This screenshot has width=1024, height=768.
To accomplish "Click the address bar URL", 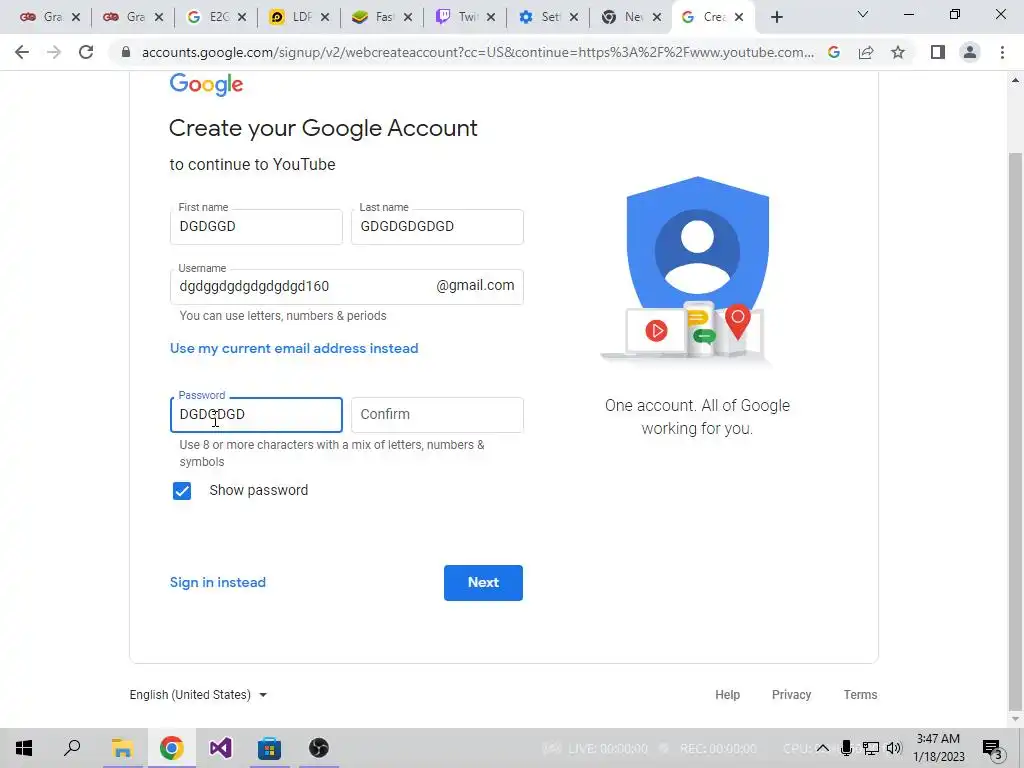I will (477, 52).
